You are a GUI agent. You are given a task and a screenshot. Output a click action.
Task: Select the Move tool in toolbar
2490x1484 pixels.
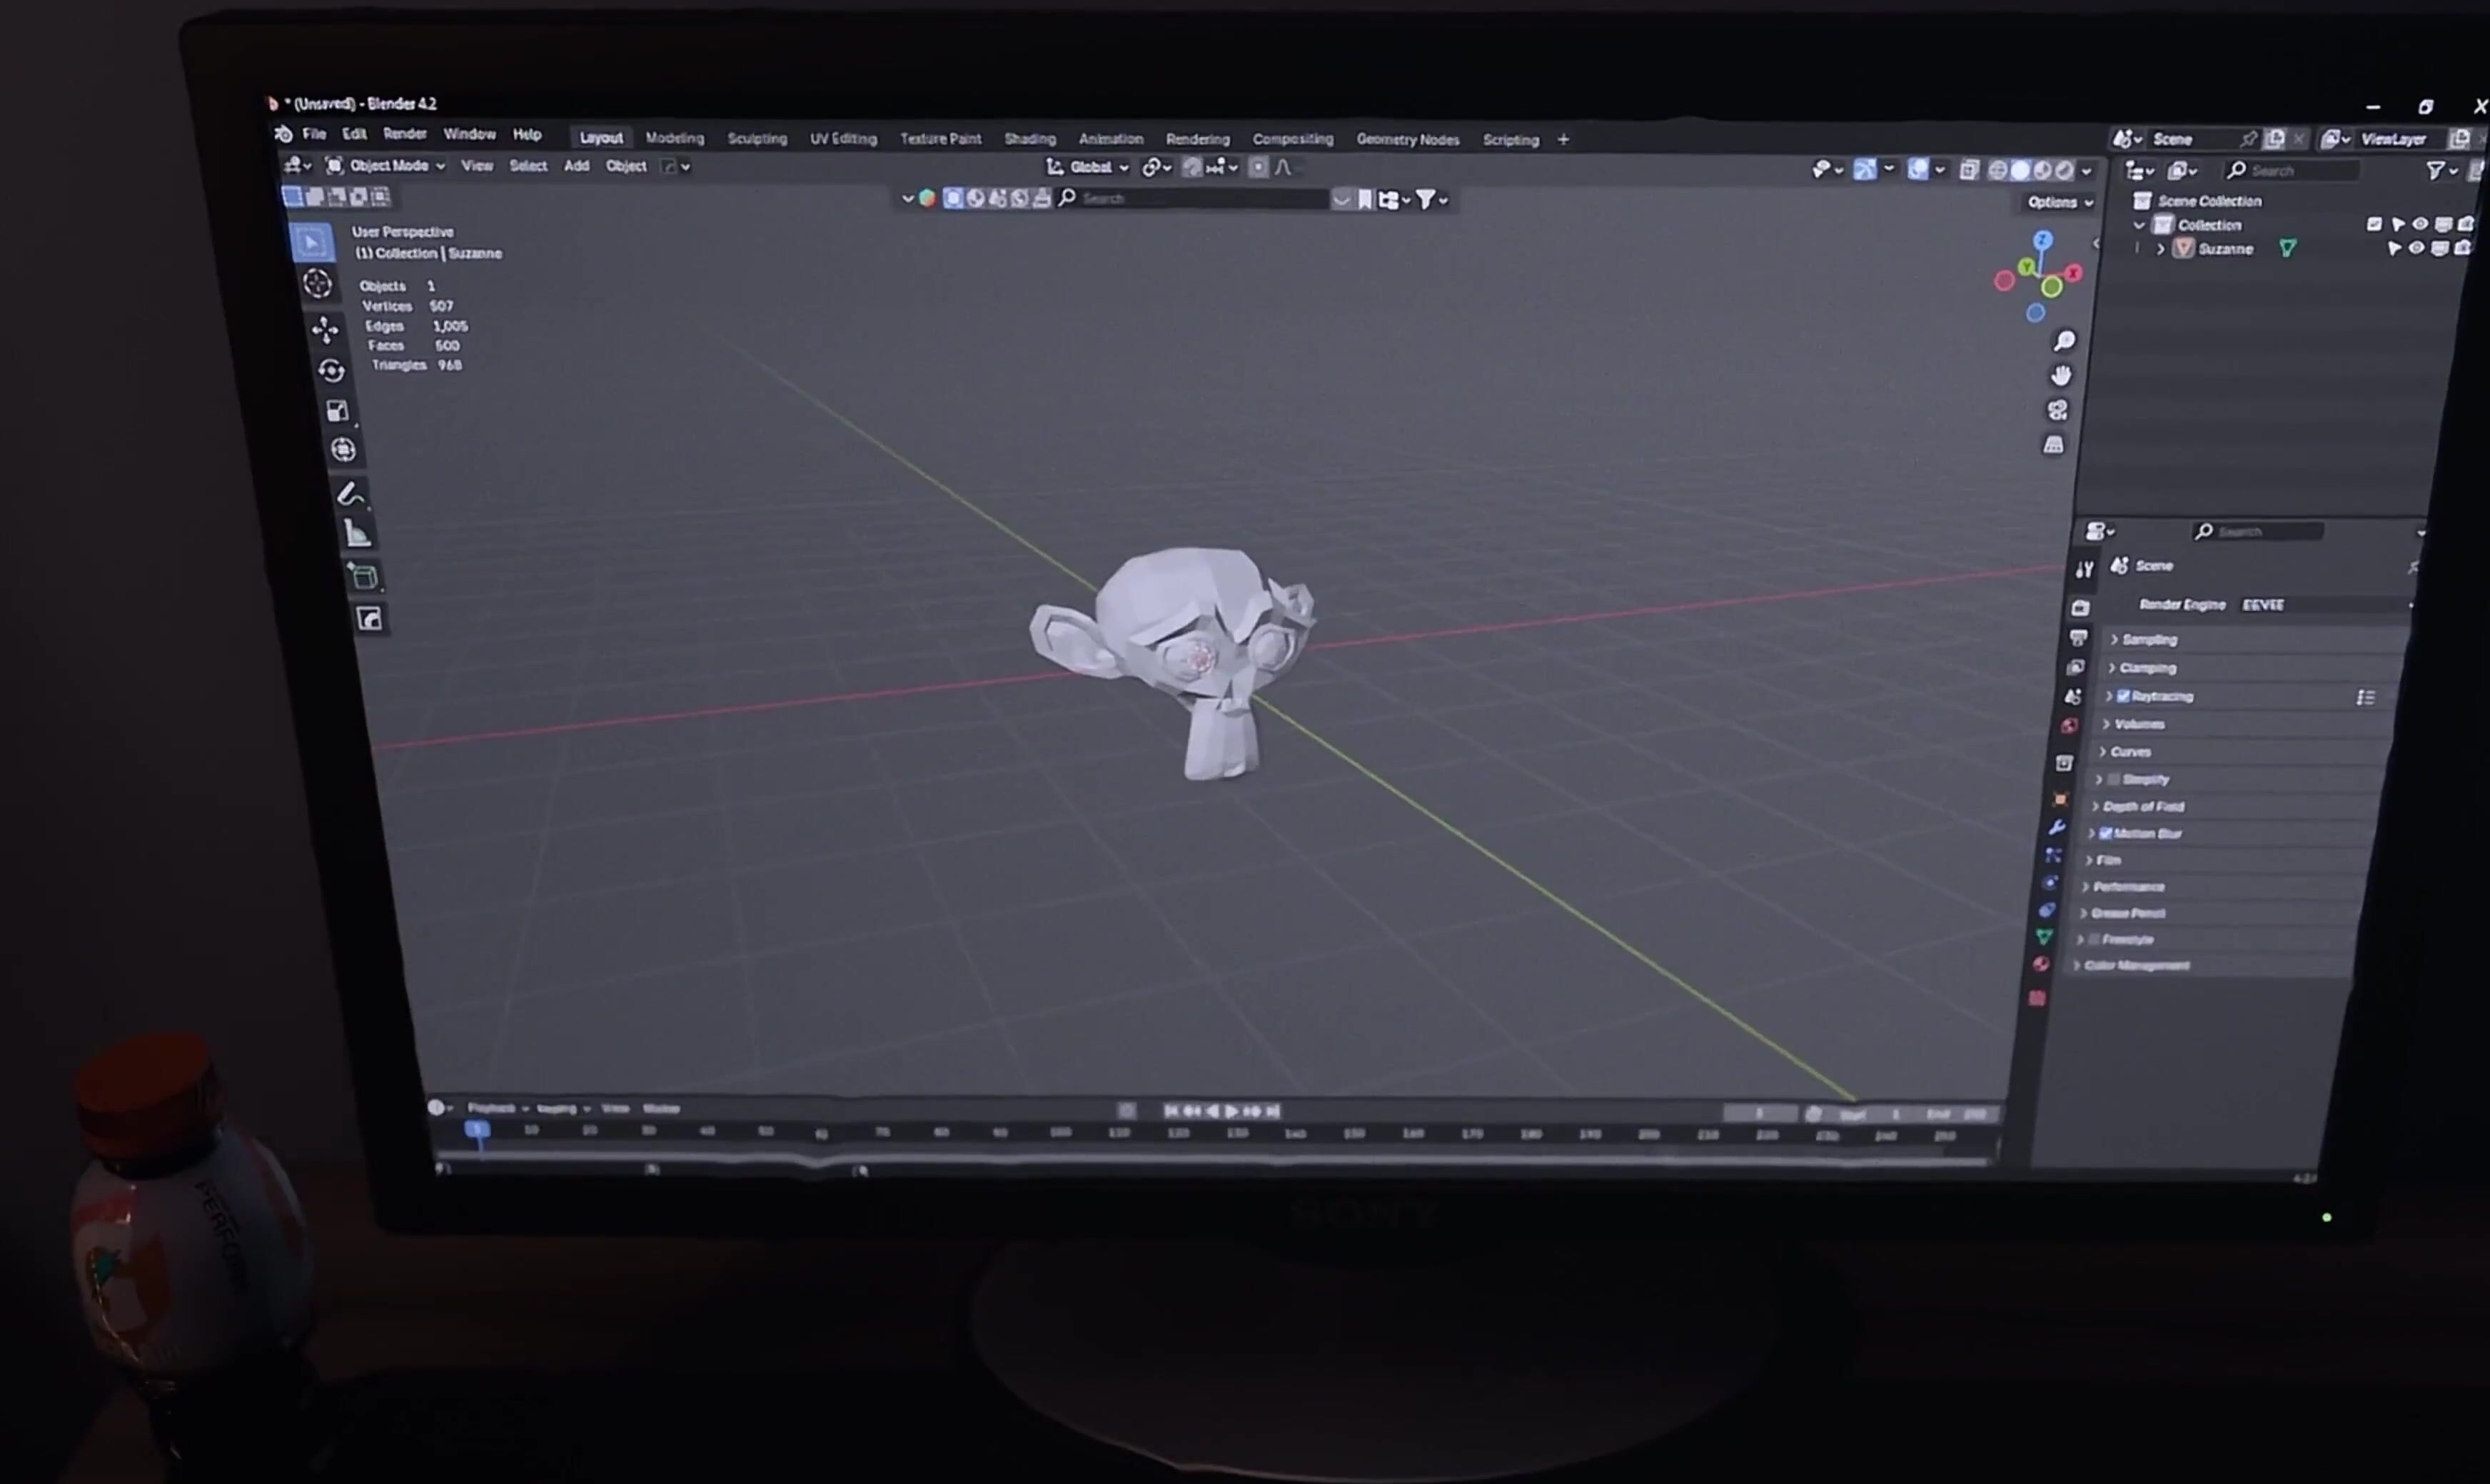[x=325, y=329]
